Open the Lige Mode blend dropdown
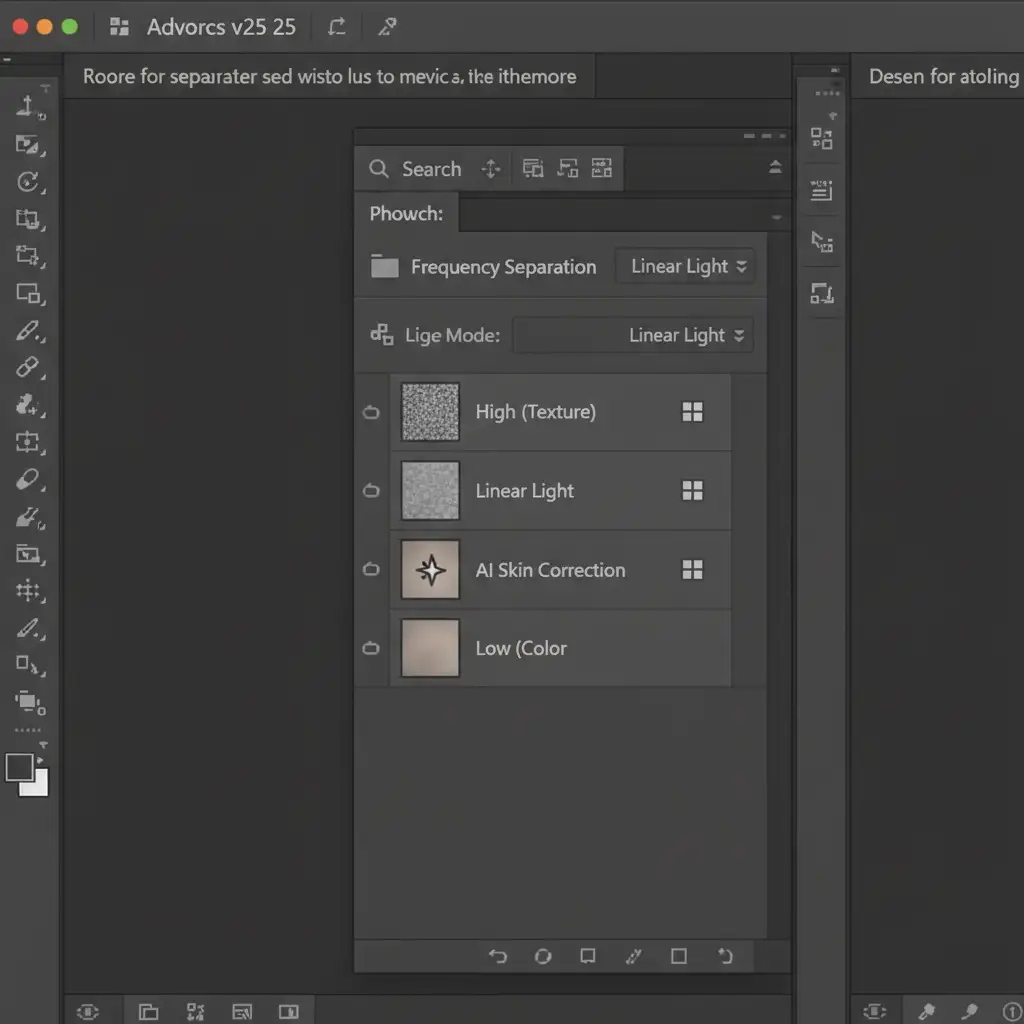 (x=633, y=336)
